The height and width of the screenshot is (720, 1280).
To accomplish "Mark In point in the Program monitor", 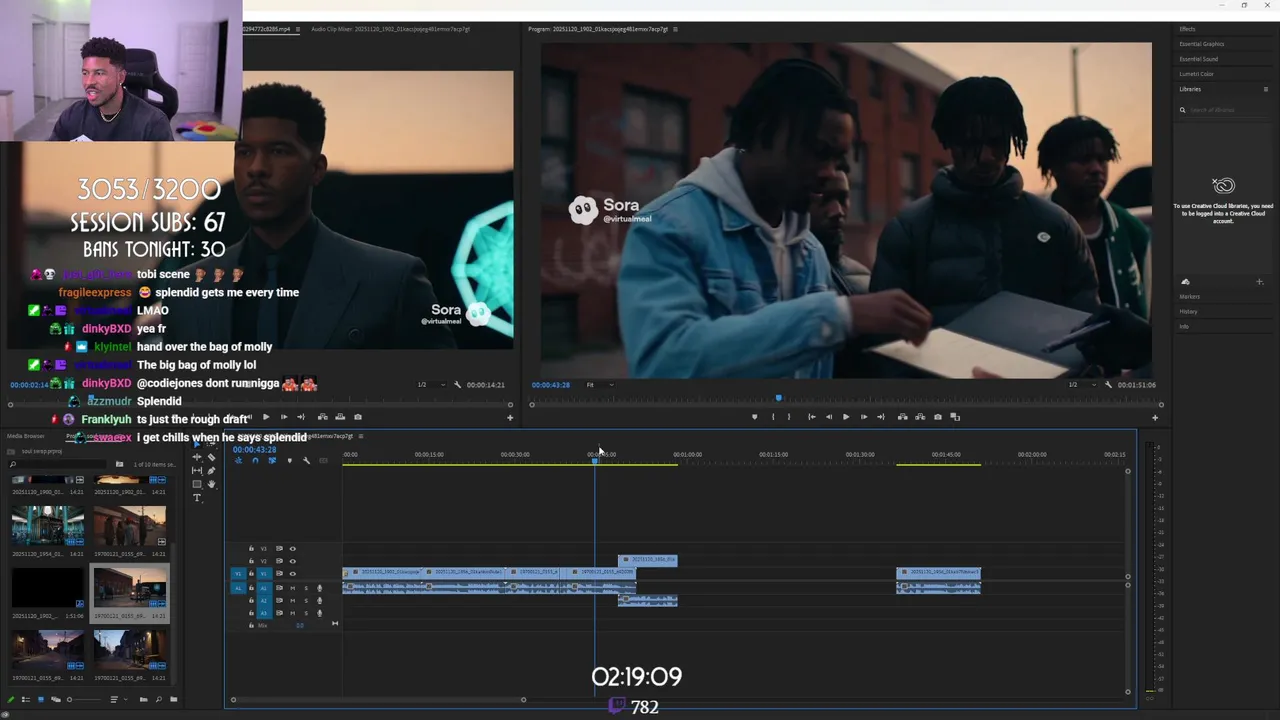I will tap(773, 417).
